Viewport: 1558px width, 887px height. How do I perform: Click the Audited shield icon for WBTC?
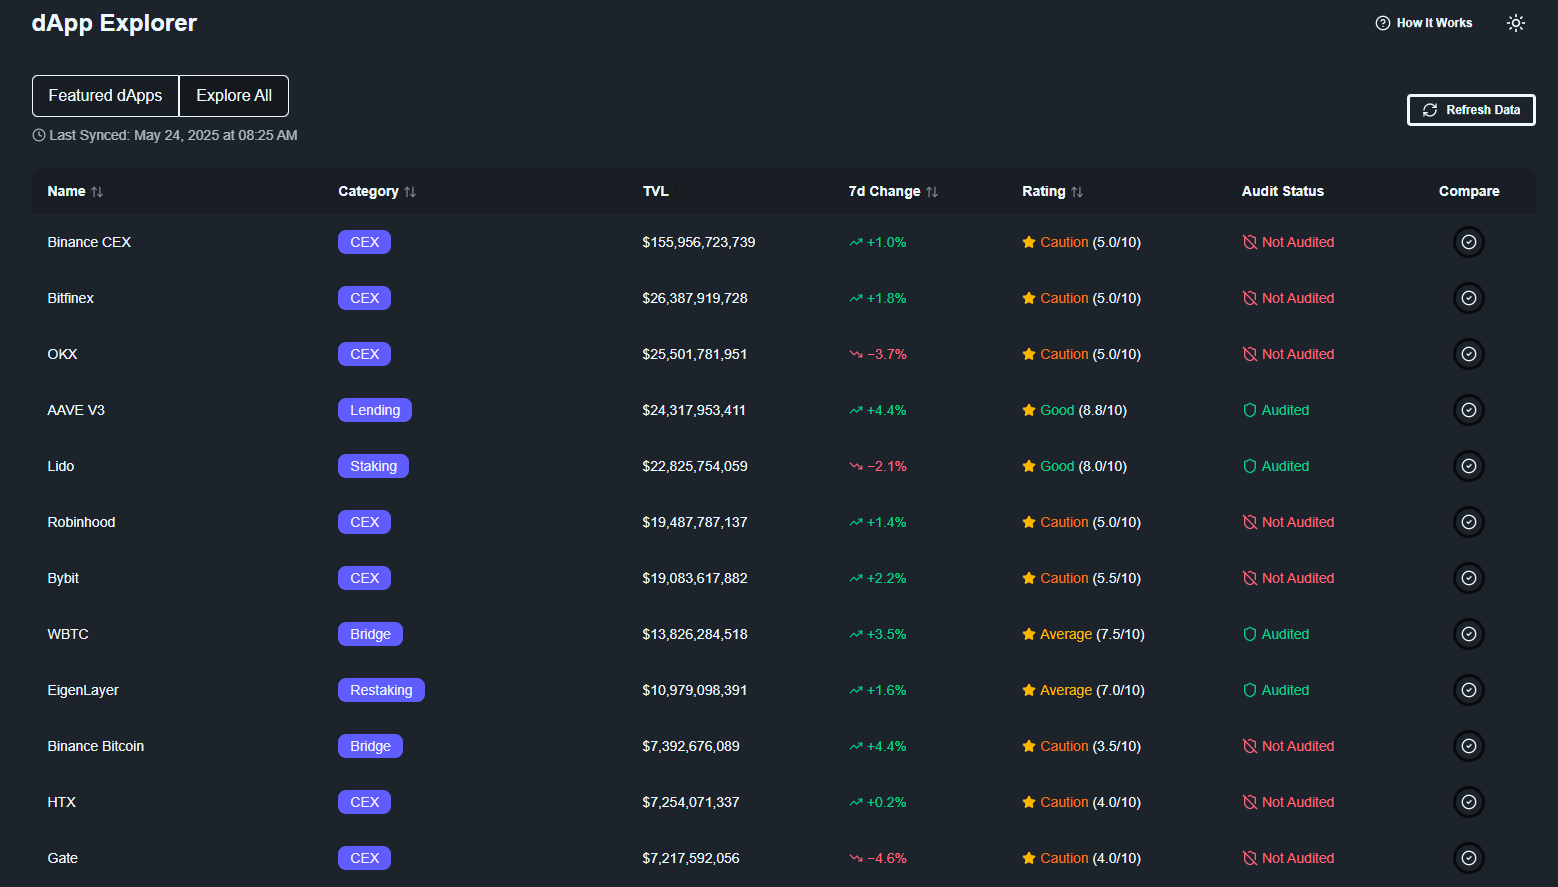(1249, 634)
